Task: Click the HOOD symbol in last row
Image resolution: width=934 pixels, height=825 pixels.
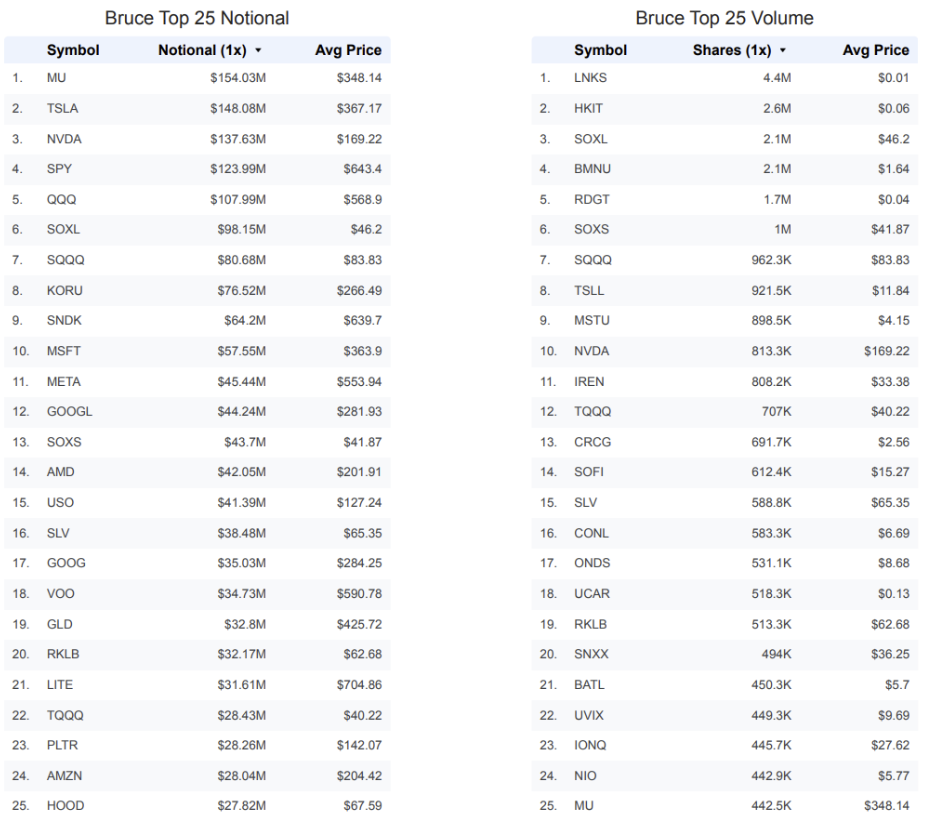Action: click(x=66, y=806)
